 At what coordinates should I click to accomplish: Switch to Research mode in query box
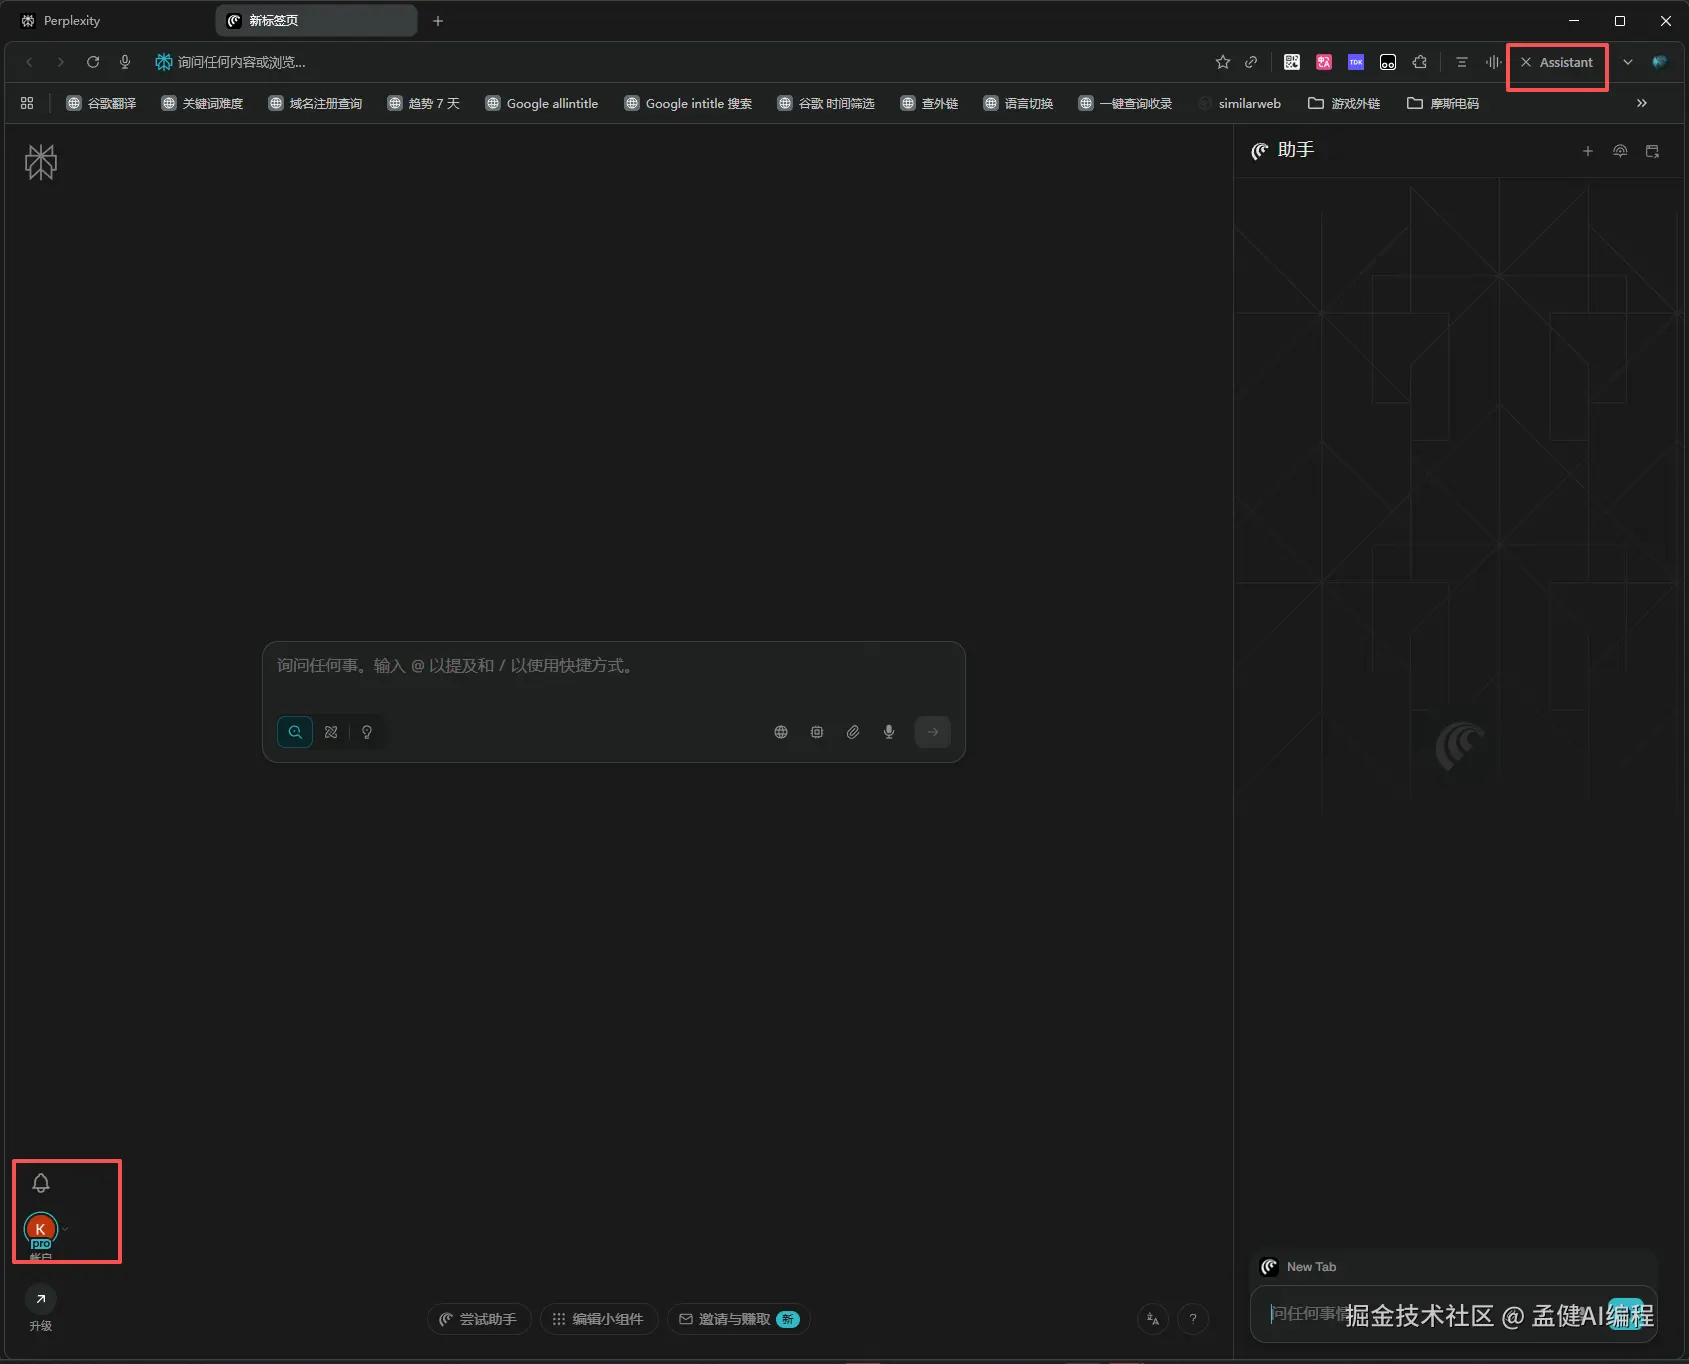[331, 732]
